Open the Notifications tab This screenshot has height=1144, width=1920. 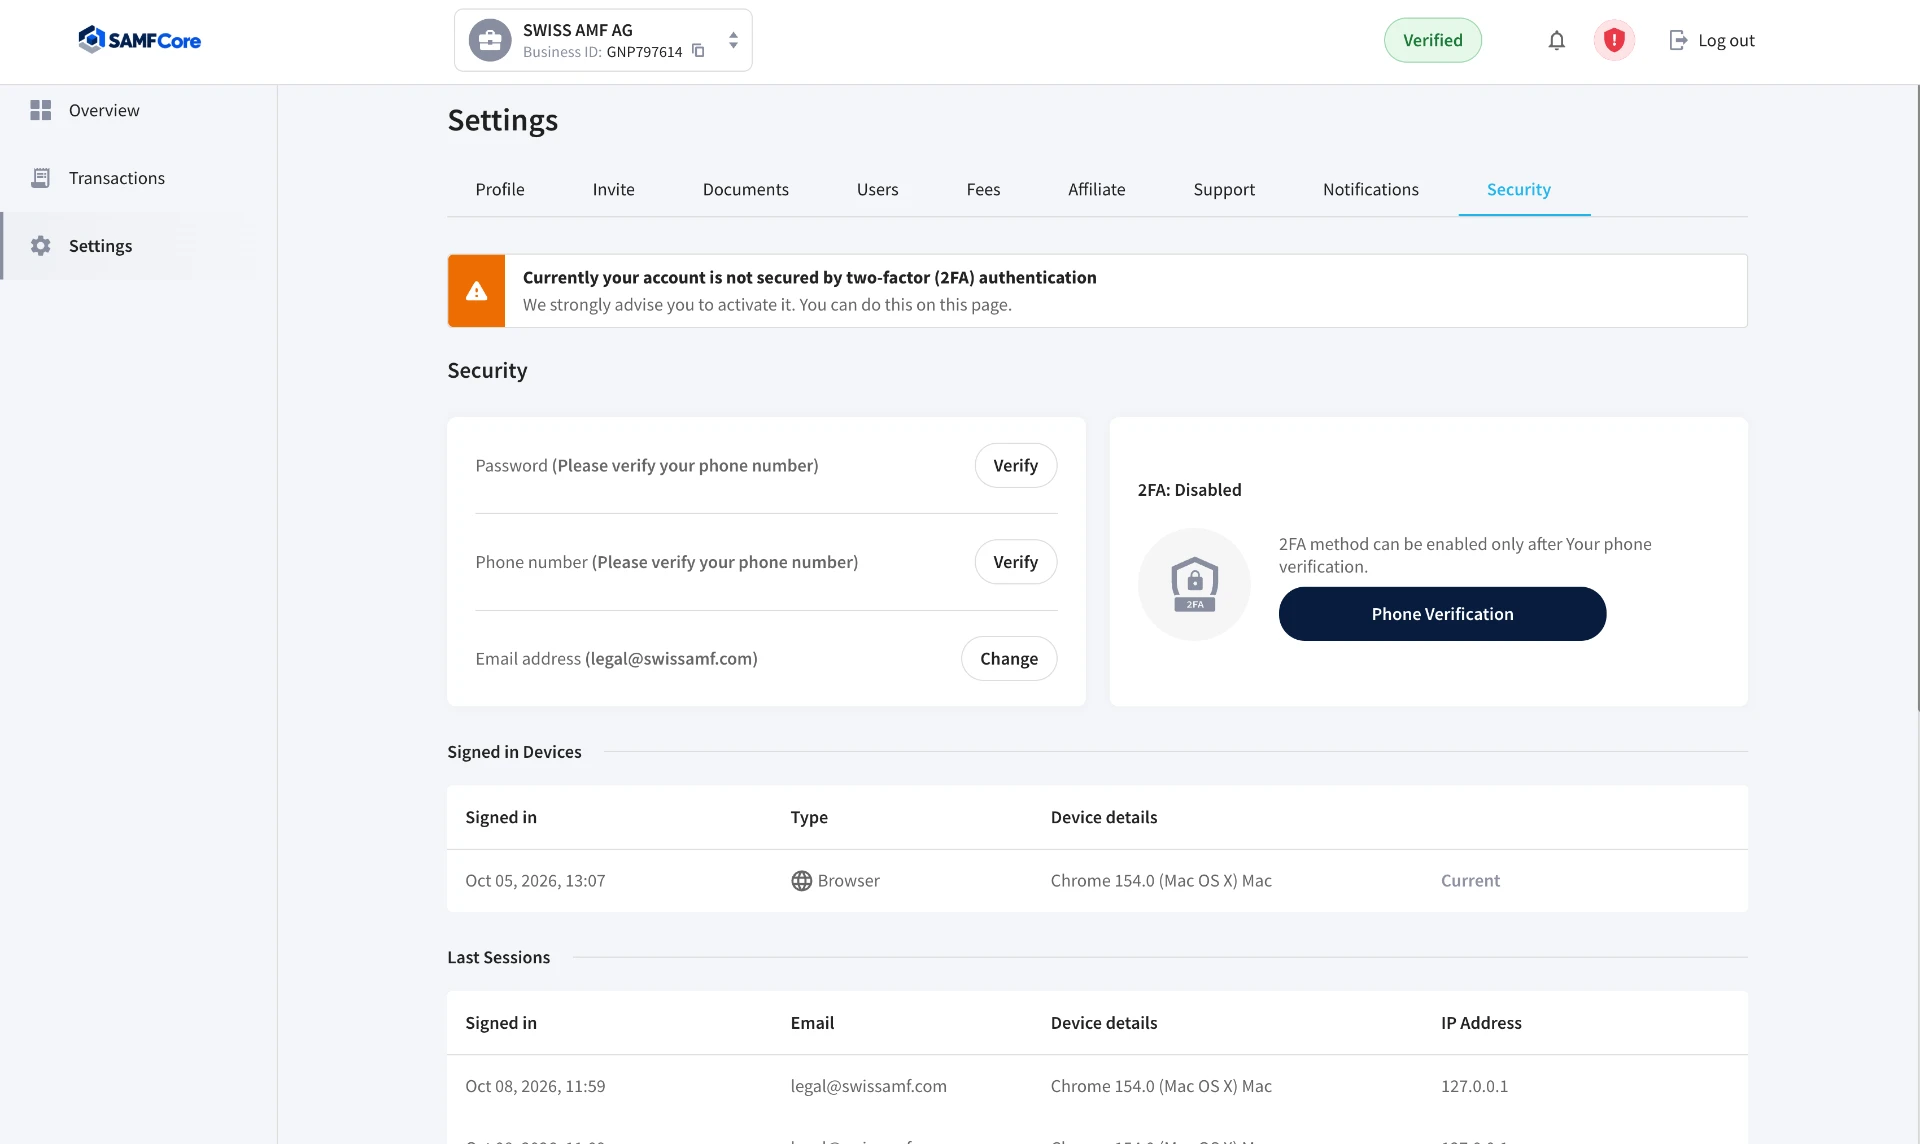coord(1370,189)
